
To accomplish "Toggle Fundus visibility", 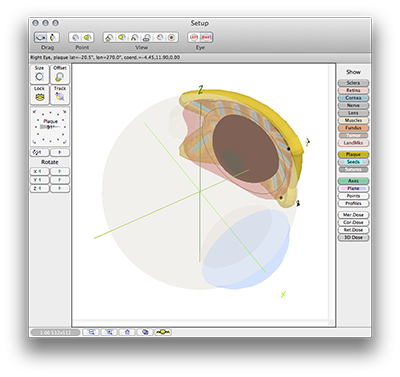I will pyautogui.click(x=353, y=128).
